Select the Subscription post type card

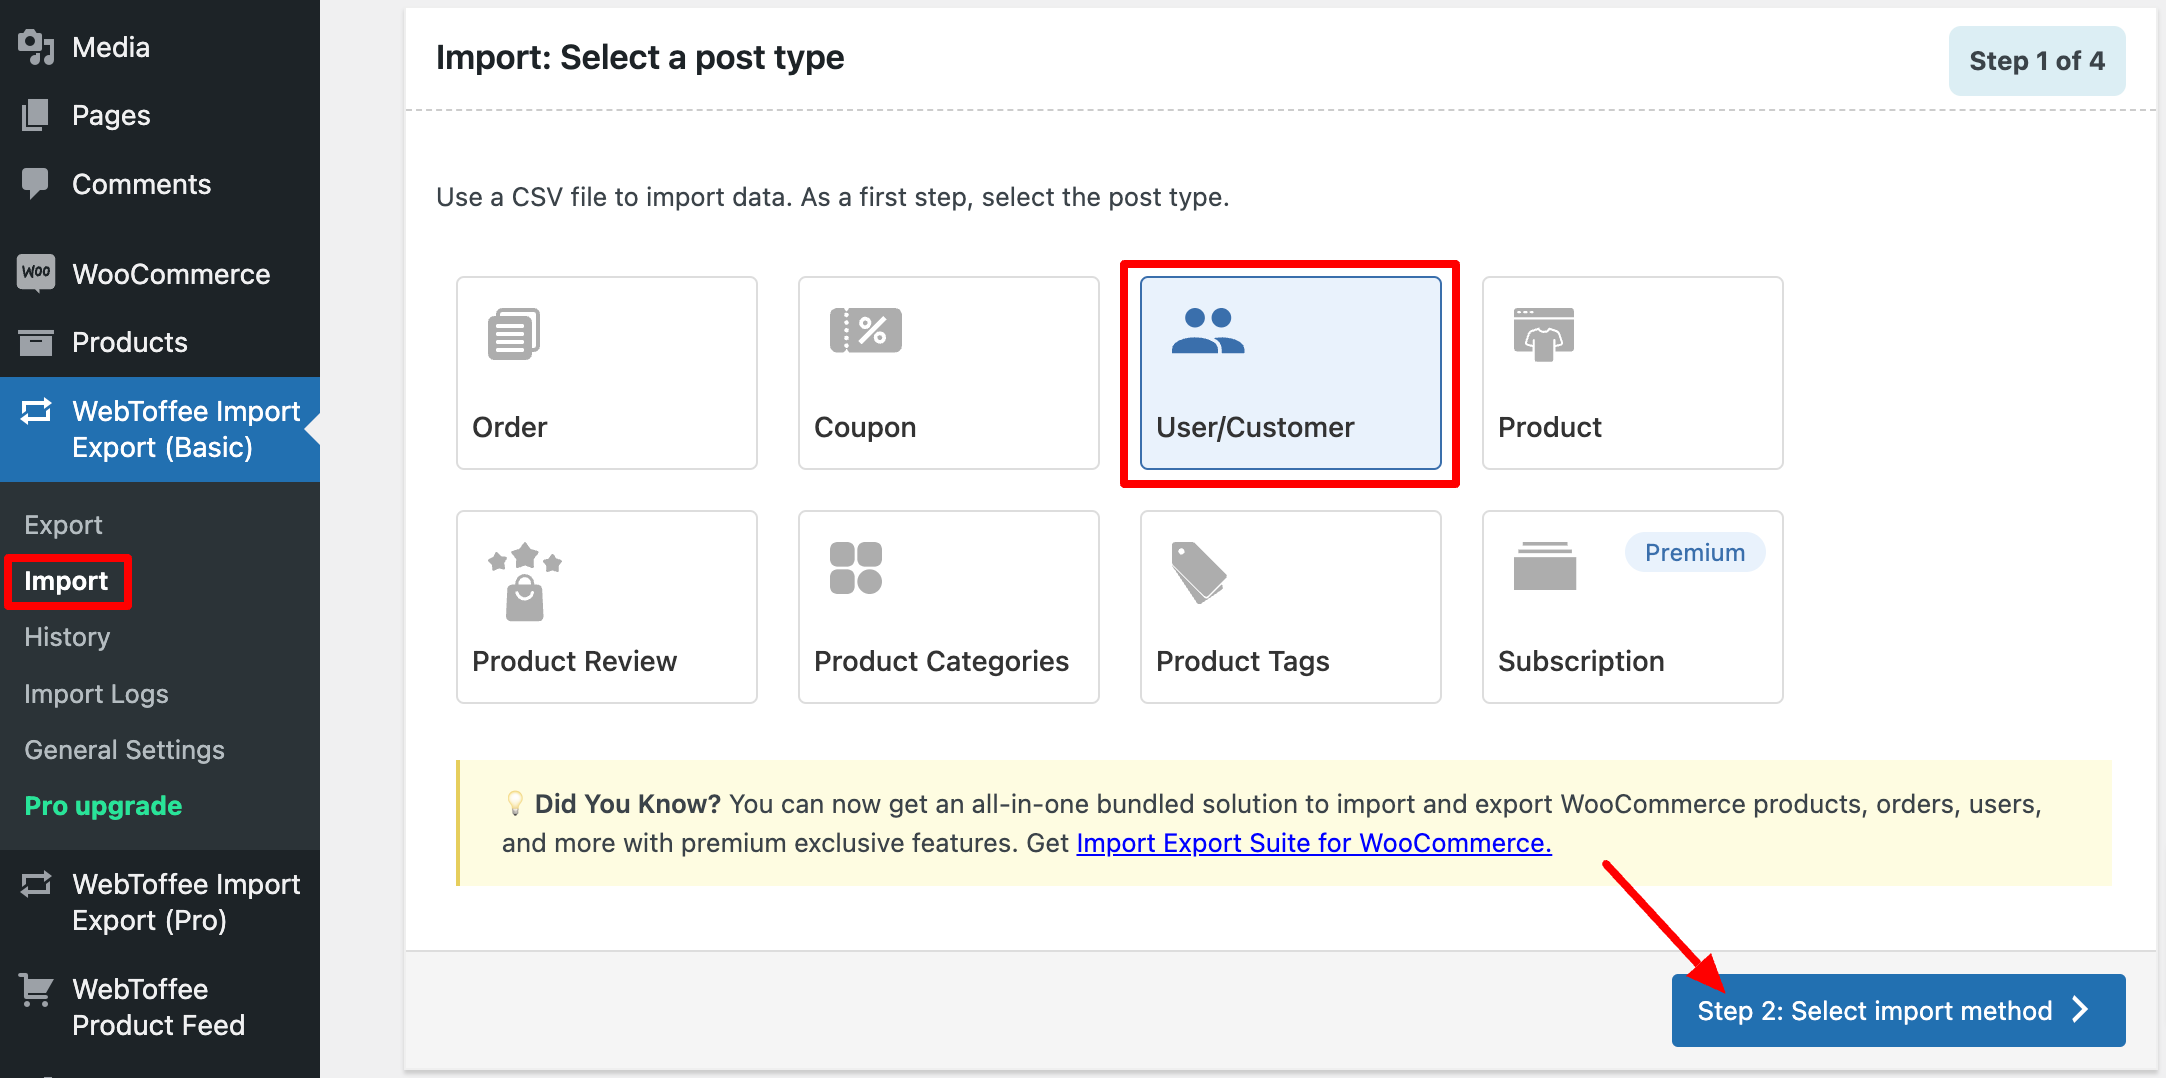point(1633,607)
